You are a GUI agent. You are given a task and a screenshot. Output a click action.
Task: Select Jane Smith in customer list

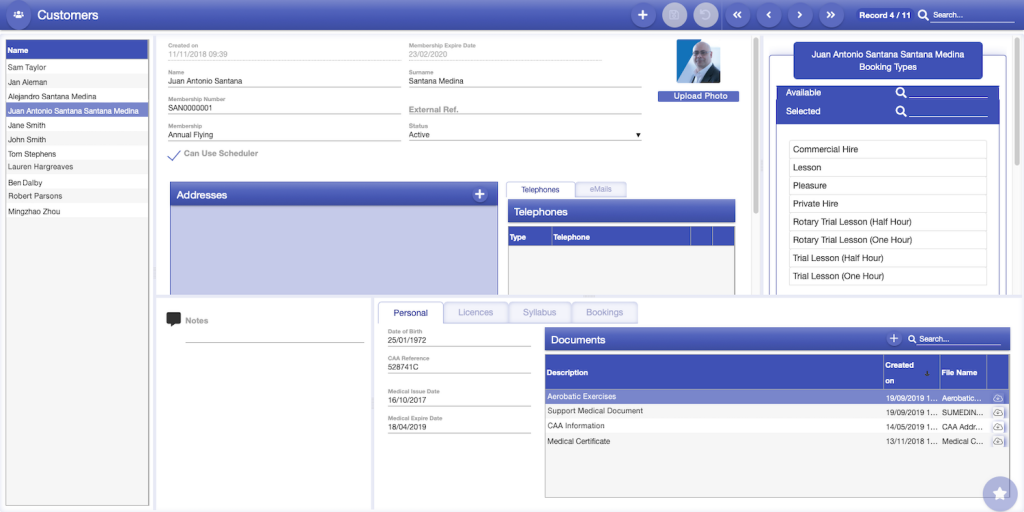pyautogui.click(x=77, y=125)
